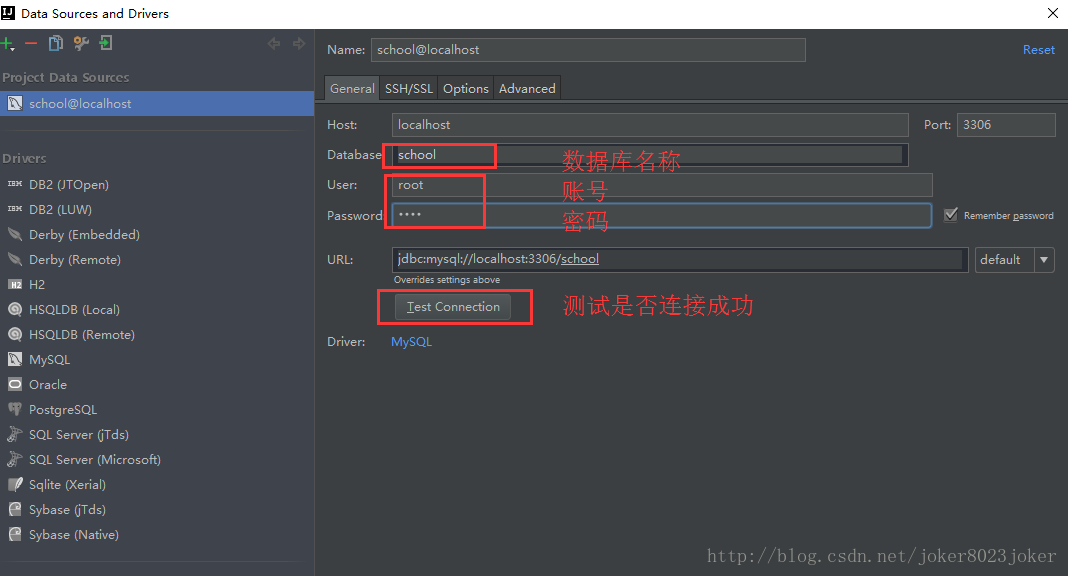
Task: Open the Options tab
Action: click(x=466, y=89)
